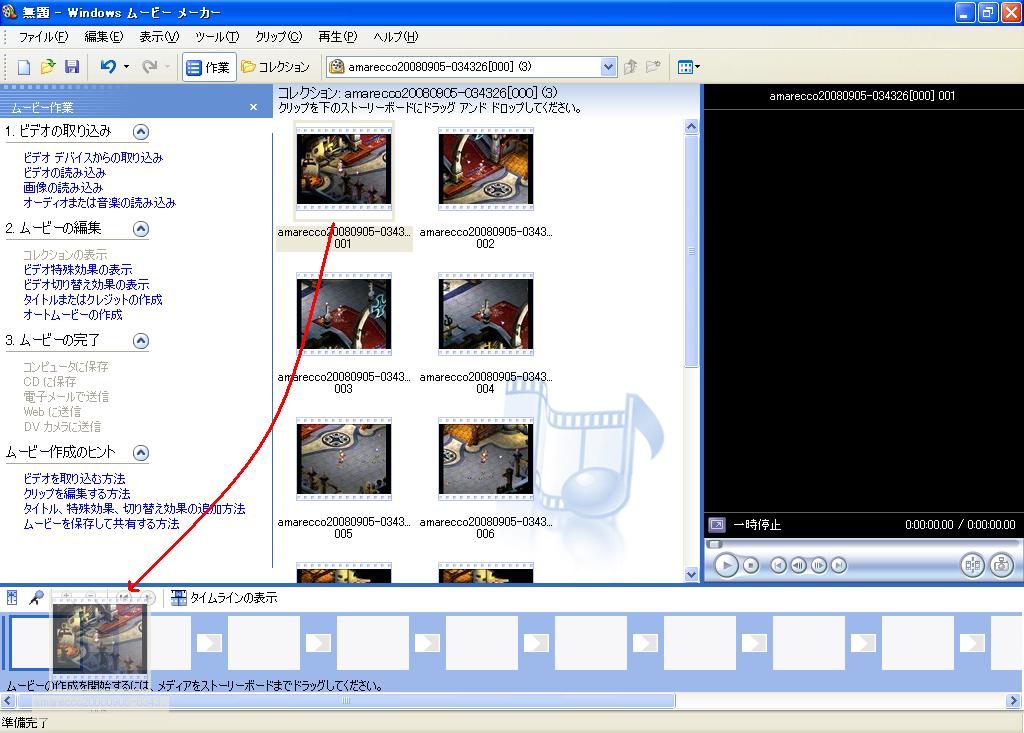Open the thumbnail view options dropdown
1024x733 pixels.
pyautogui.click(x=688, y=67)
